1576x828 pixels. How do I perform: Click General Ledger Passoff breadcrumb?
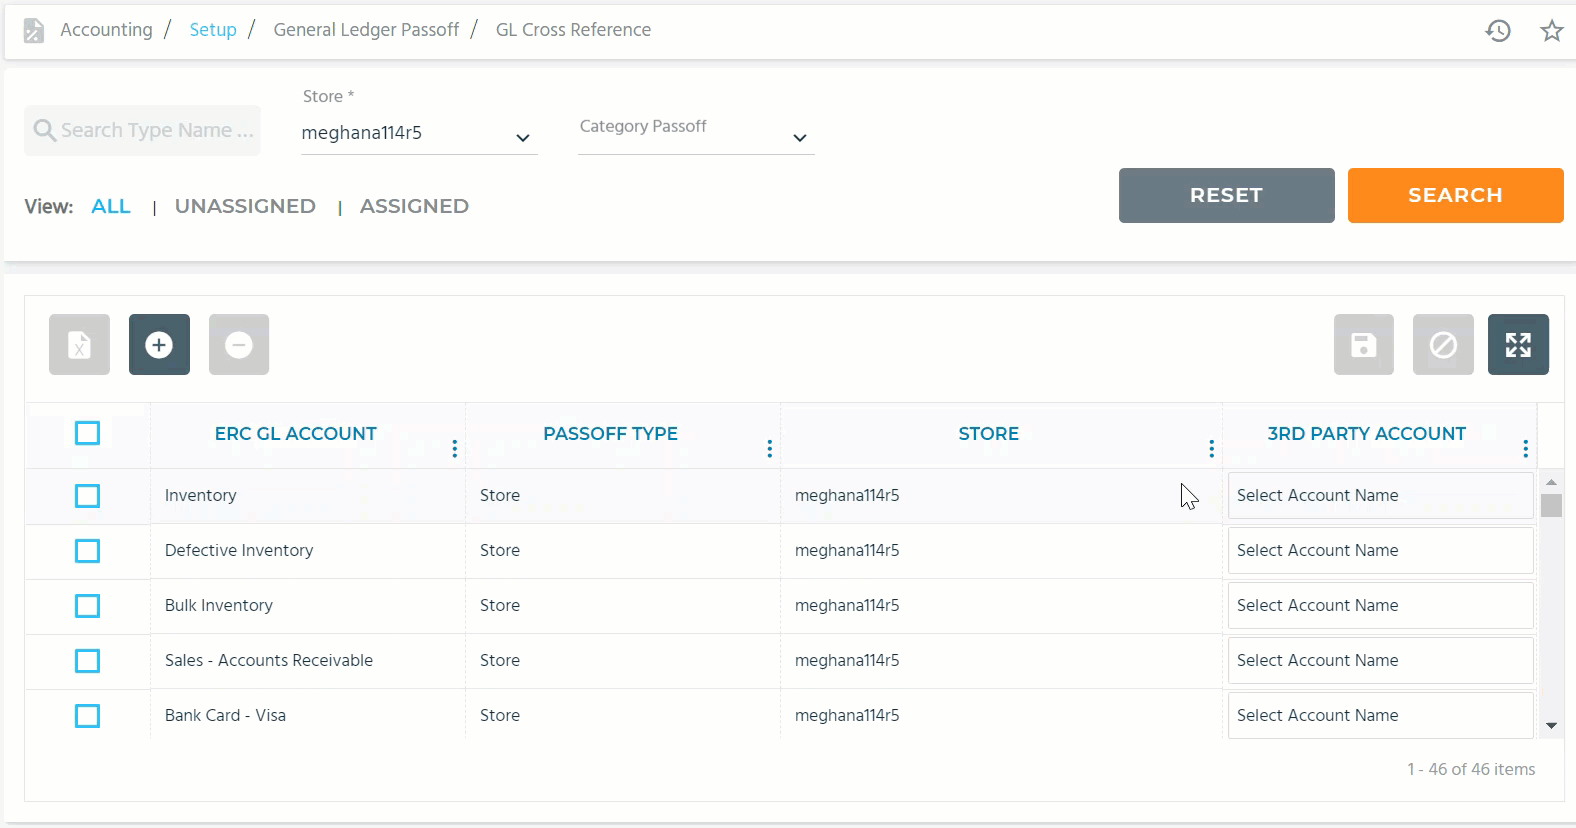point(366,30)
